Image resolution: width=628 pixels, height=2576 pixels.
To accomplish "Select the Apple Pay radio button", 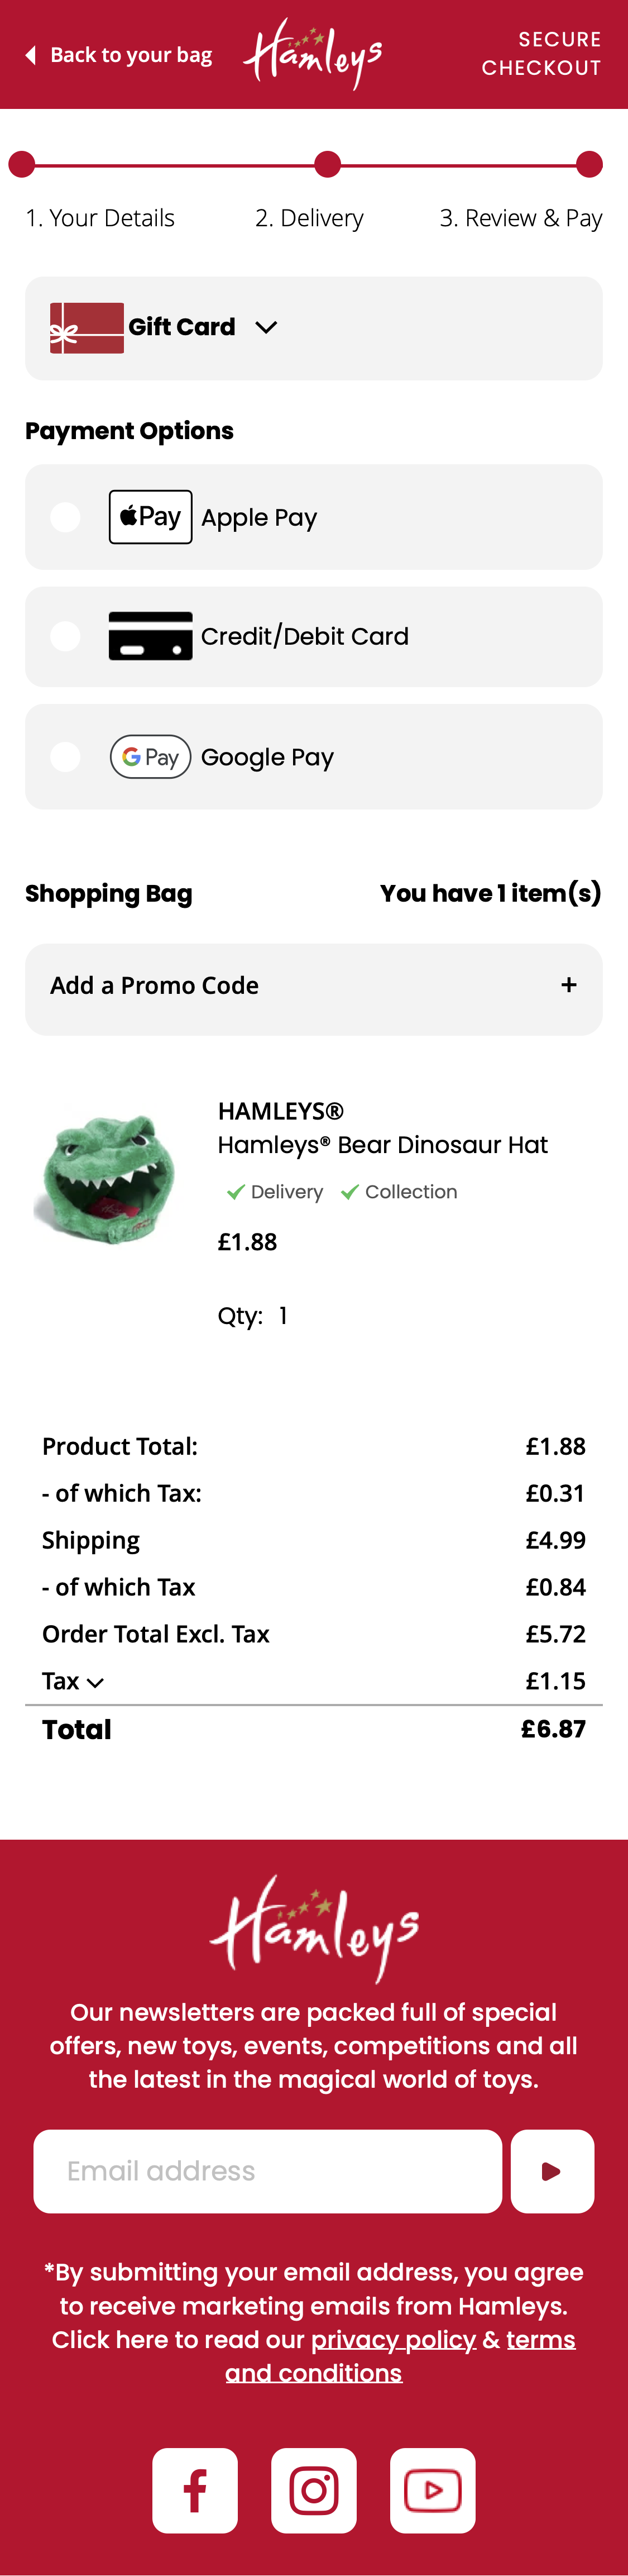I will point(65,516).
